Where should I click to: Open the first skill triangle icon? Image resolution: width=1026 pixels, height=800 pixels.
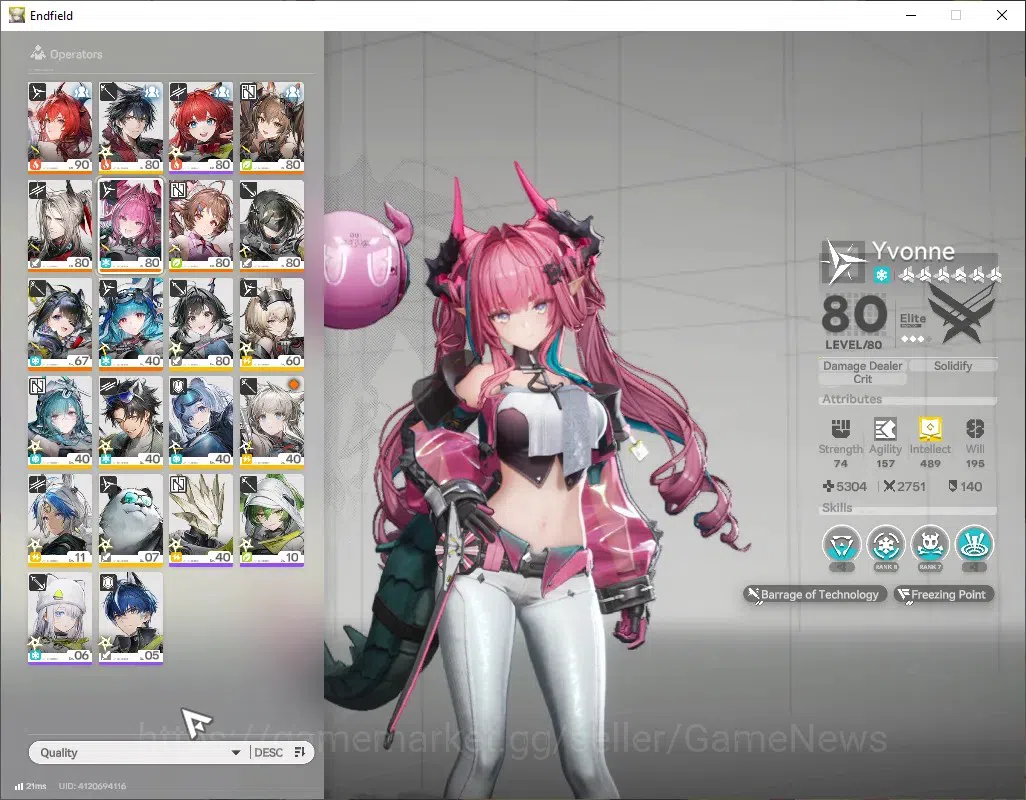click(x=841, y=544)
